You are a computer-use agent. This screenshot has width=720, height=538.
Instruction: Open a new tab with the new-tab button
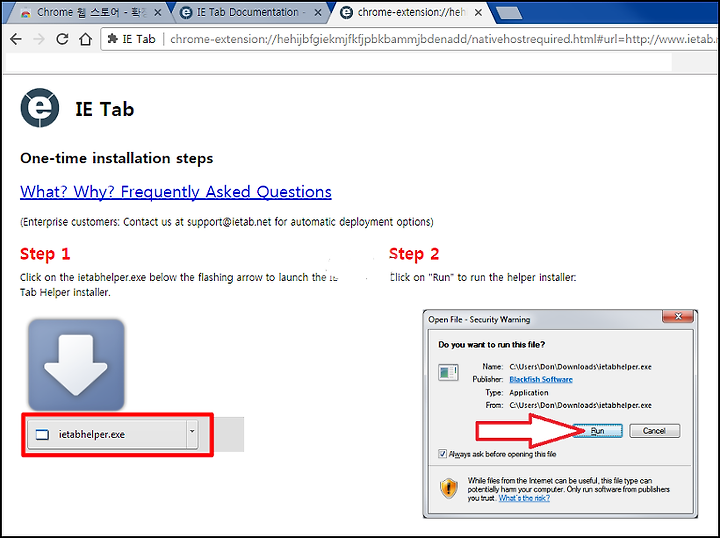click(509, 13)
